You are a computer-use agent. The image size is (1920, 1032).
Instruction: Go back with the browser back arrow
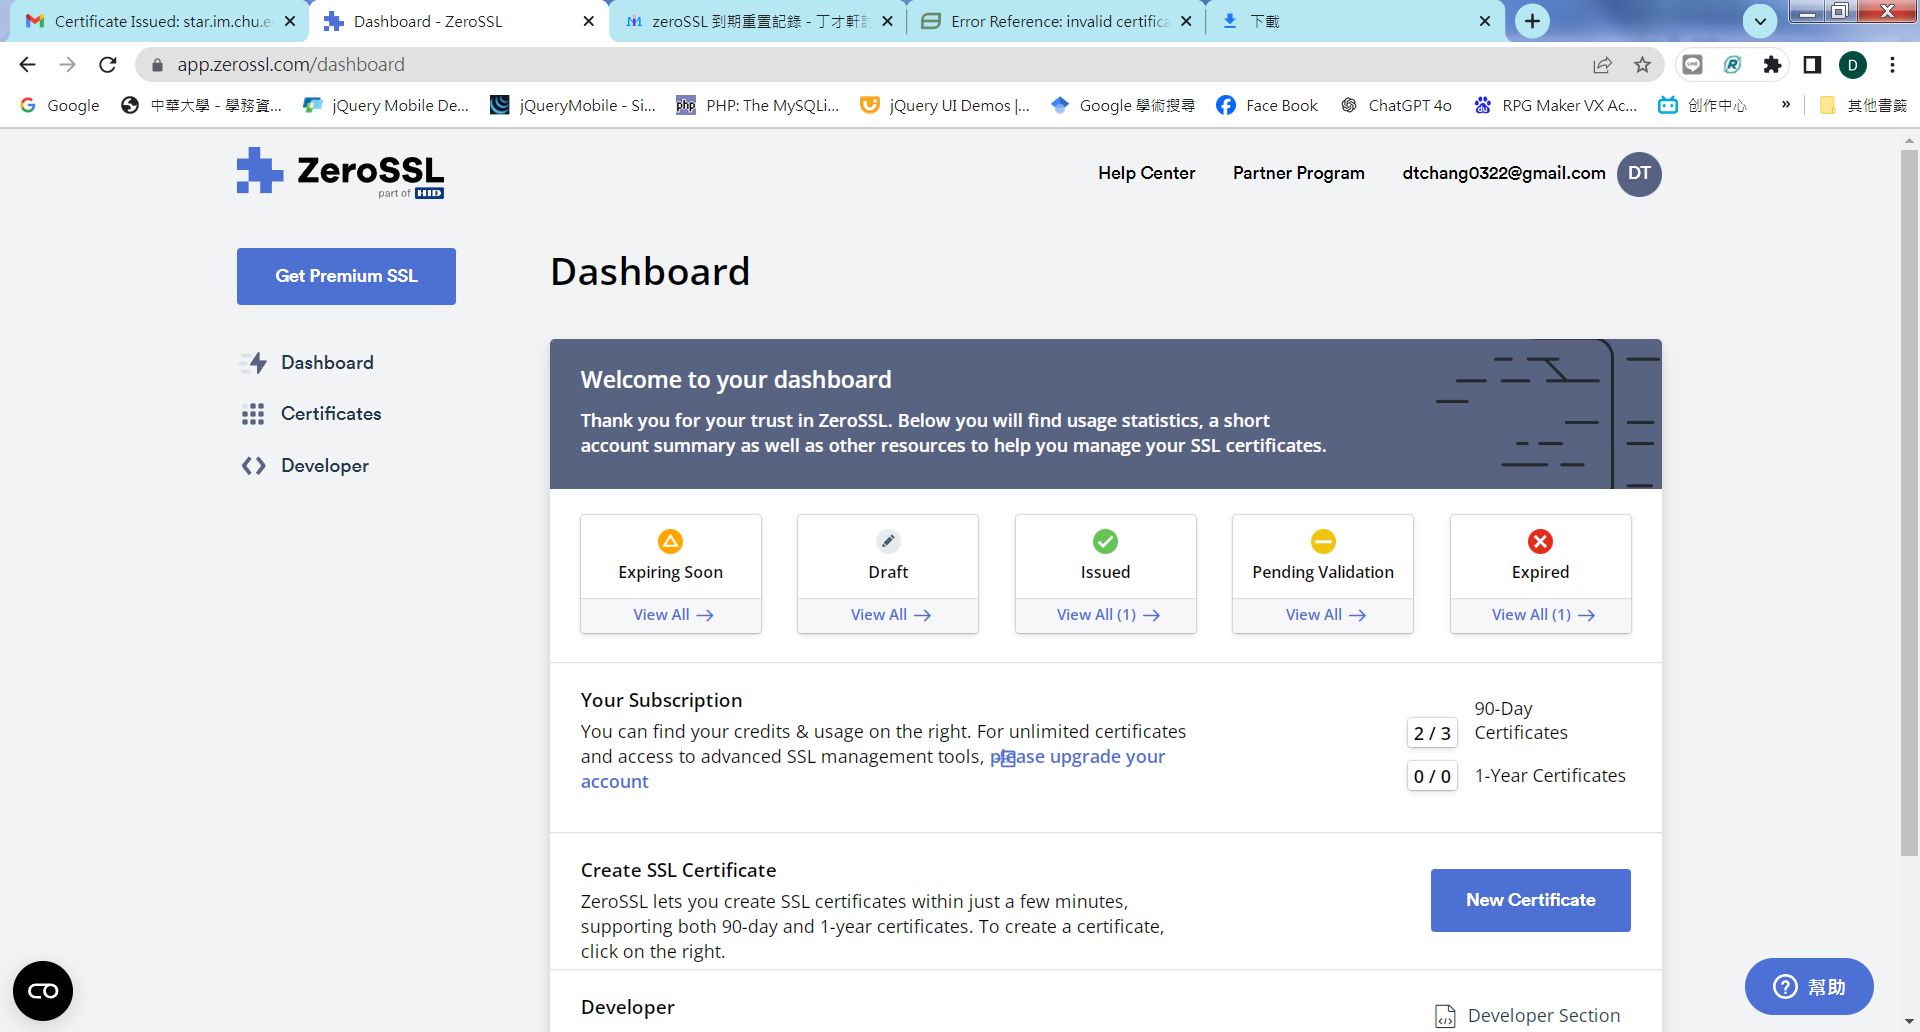(27, 65)
